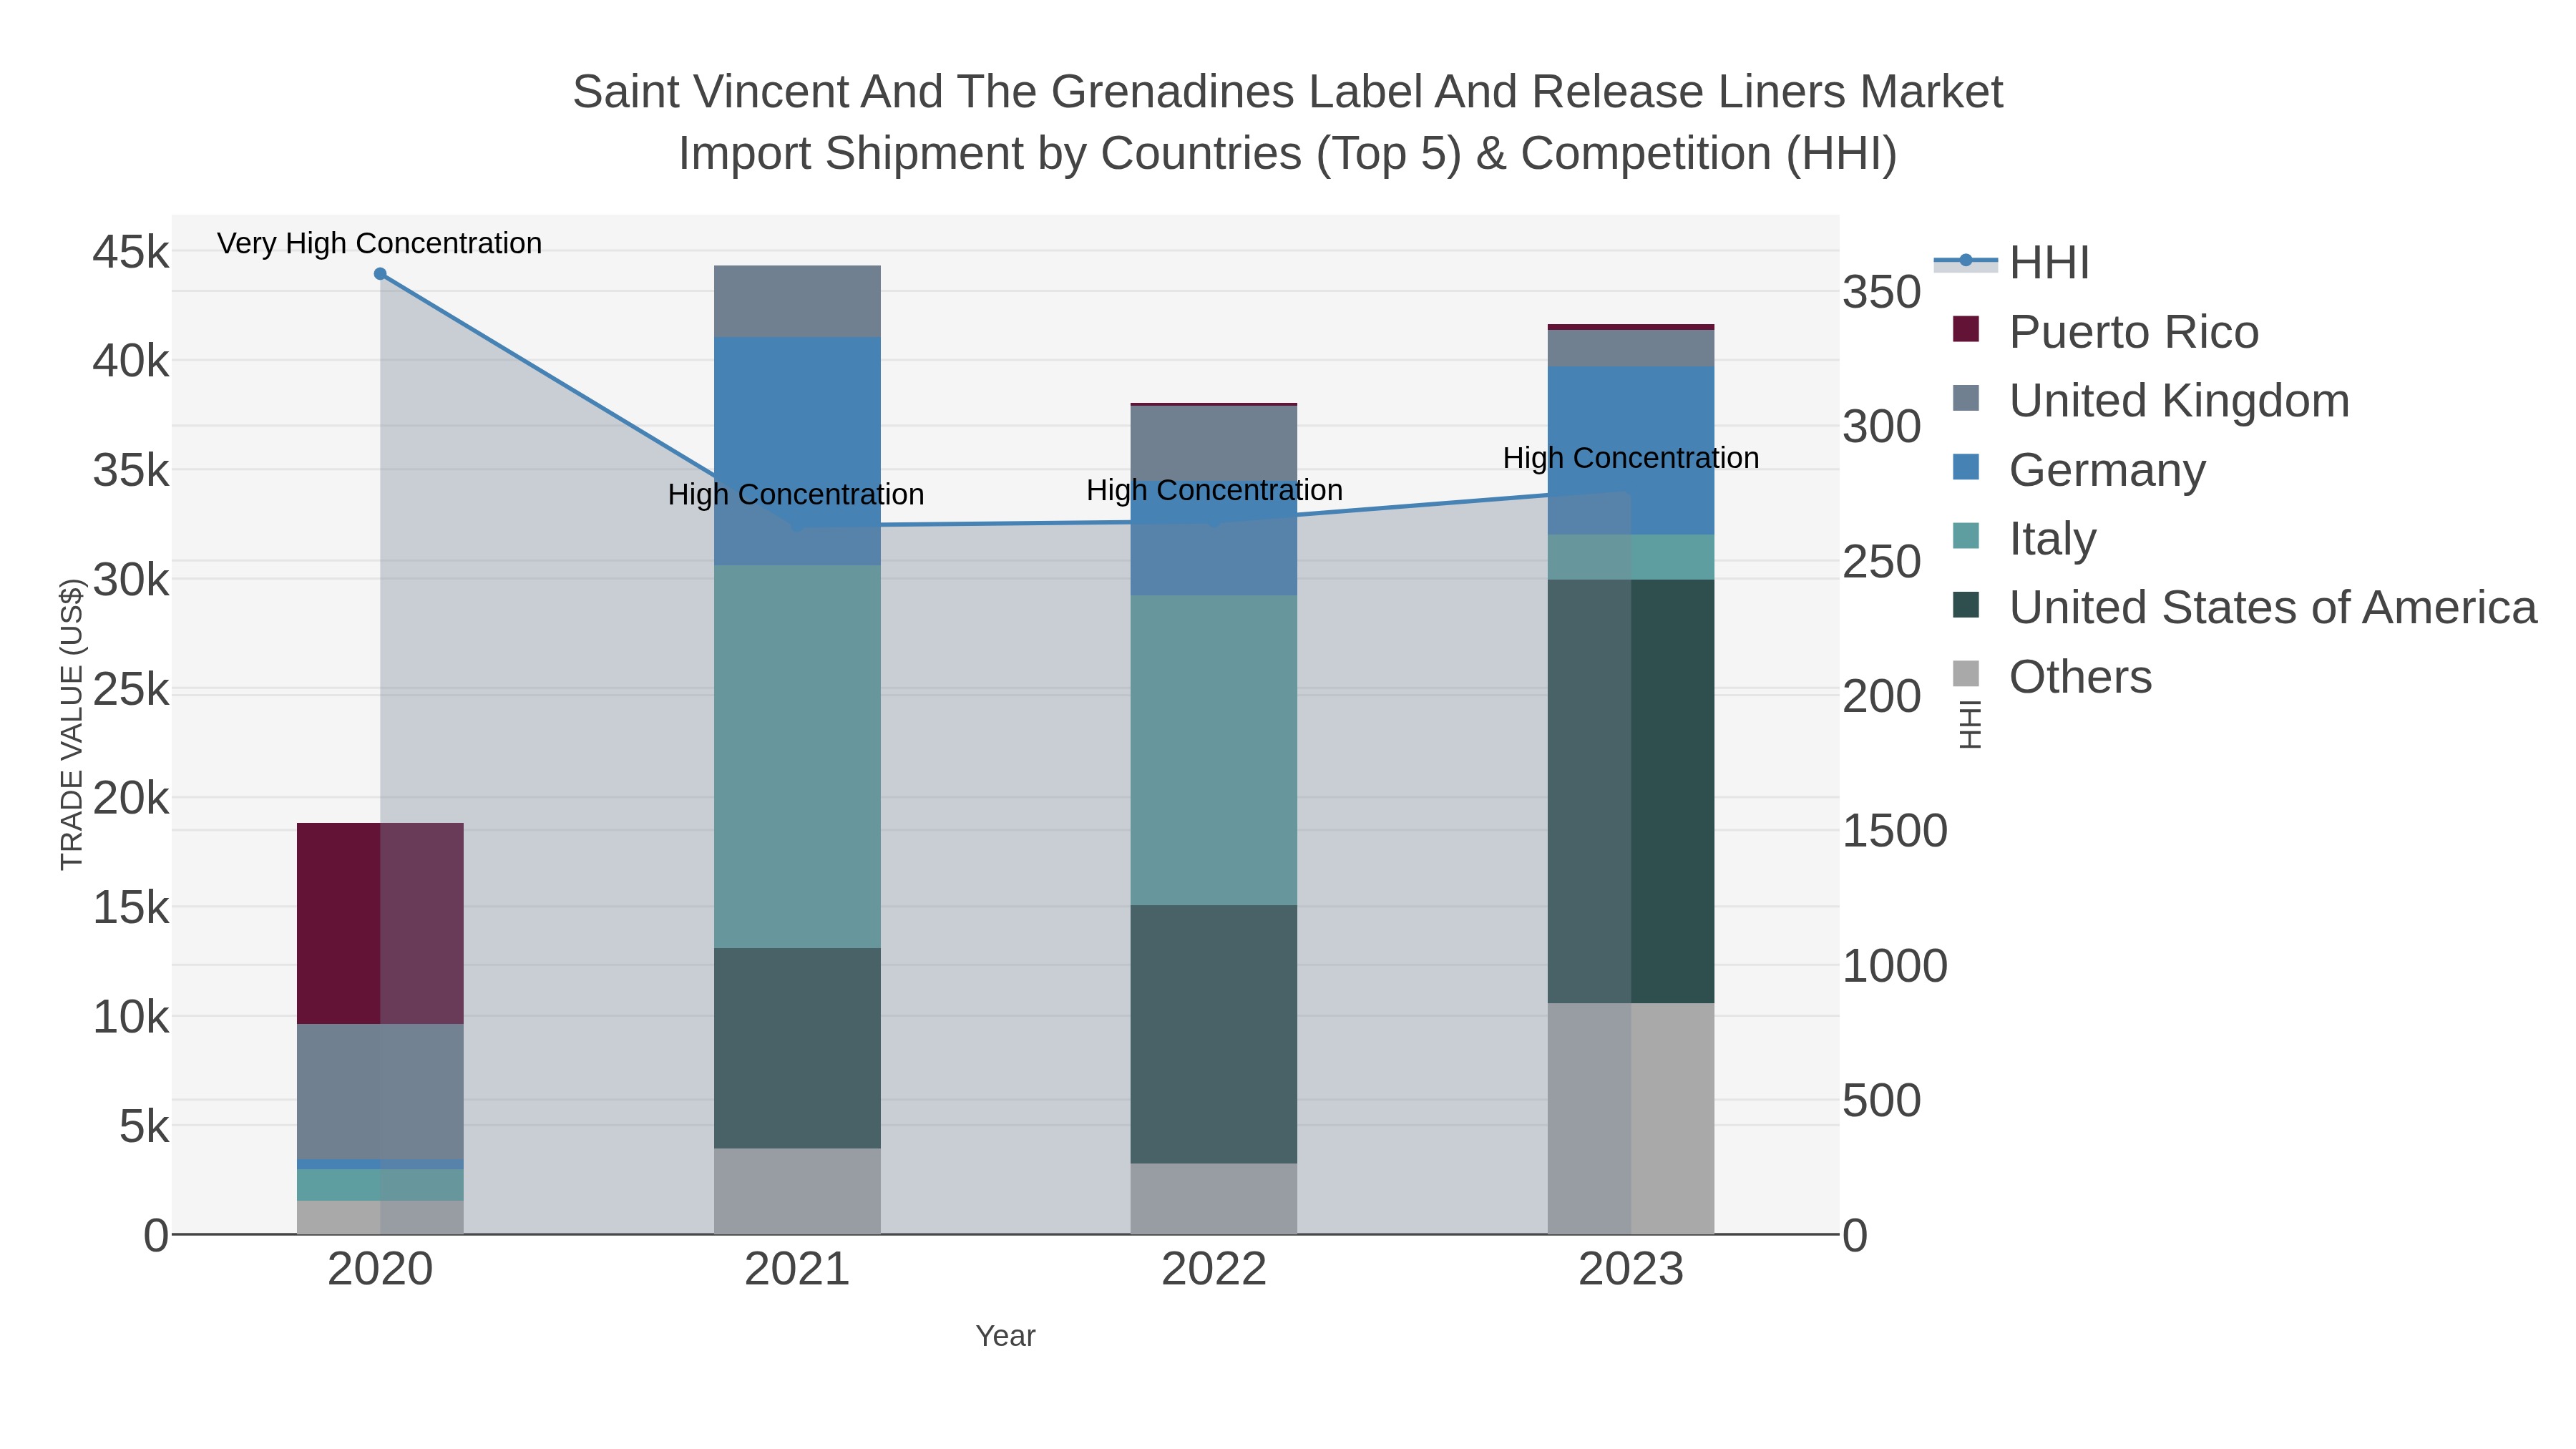This screenshot has height=1449, width=2576.
Task: Click the Others gray legend swatch
Action: click(1966, 674)
